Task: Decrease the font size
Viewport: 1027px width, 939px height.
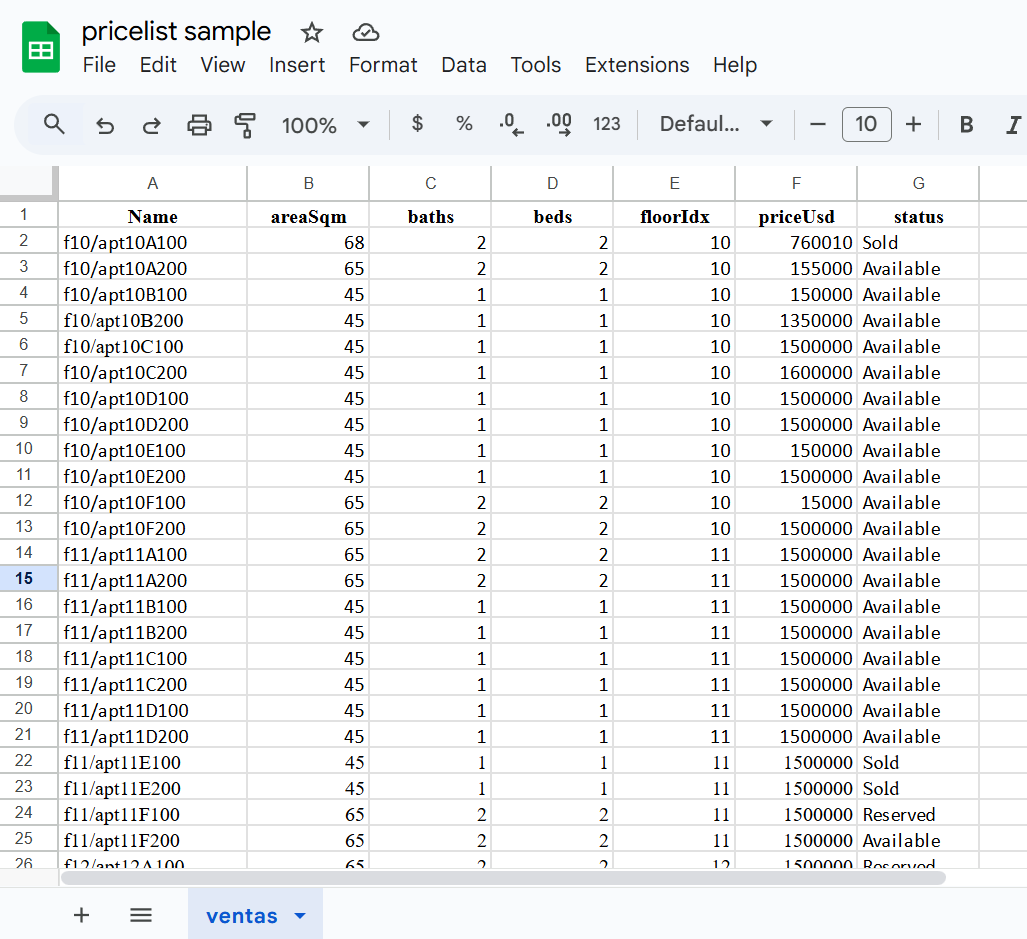Action: pos(817,124)
